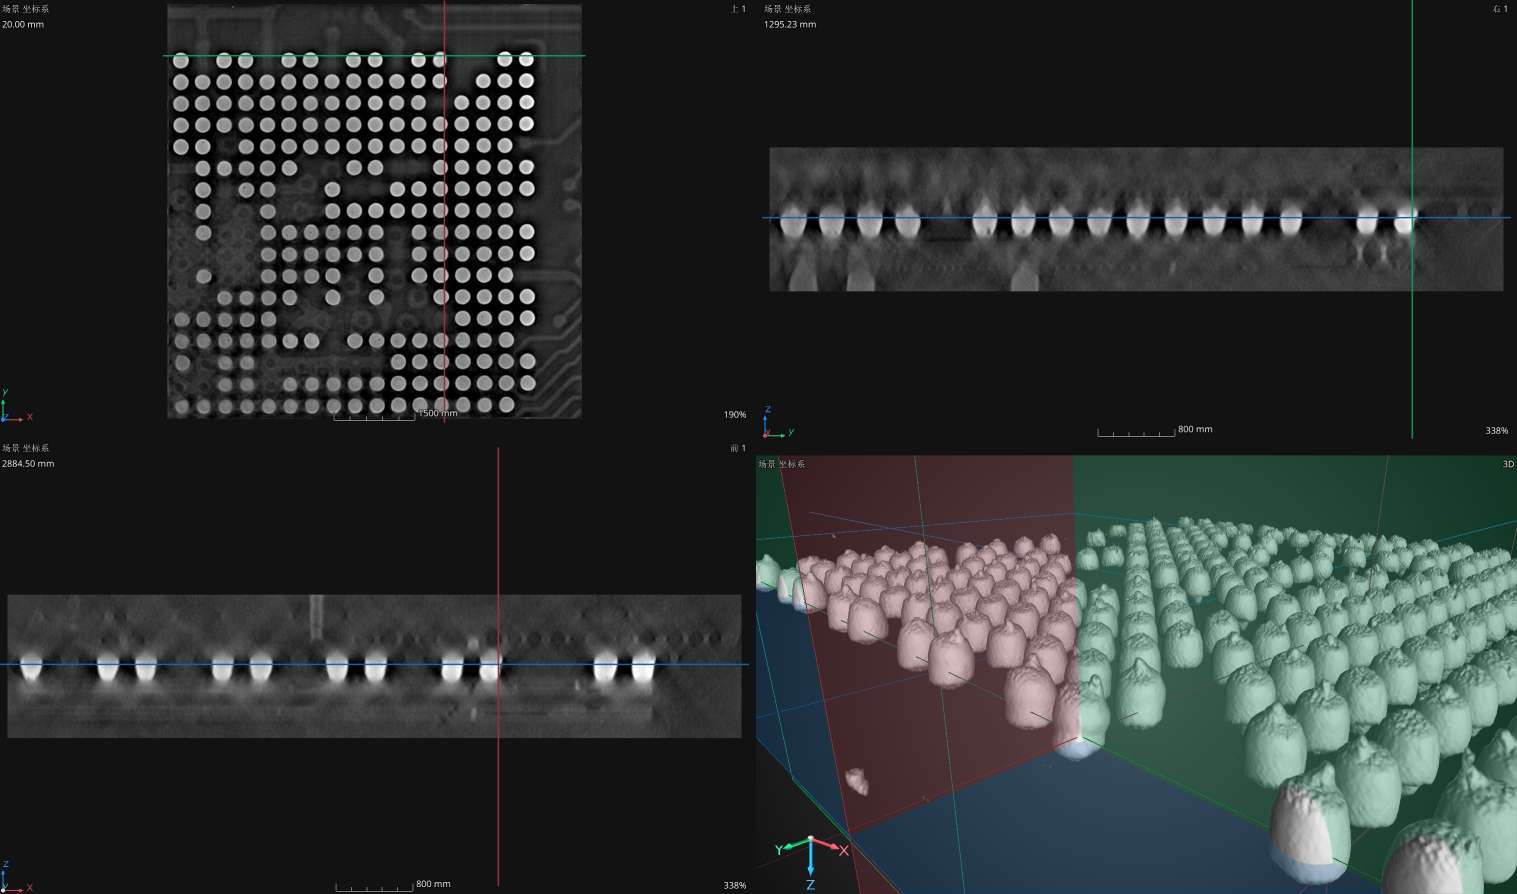
Task: Click the ZY axis triad in the right view
Action: (x=778, y=423)
